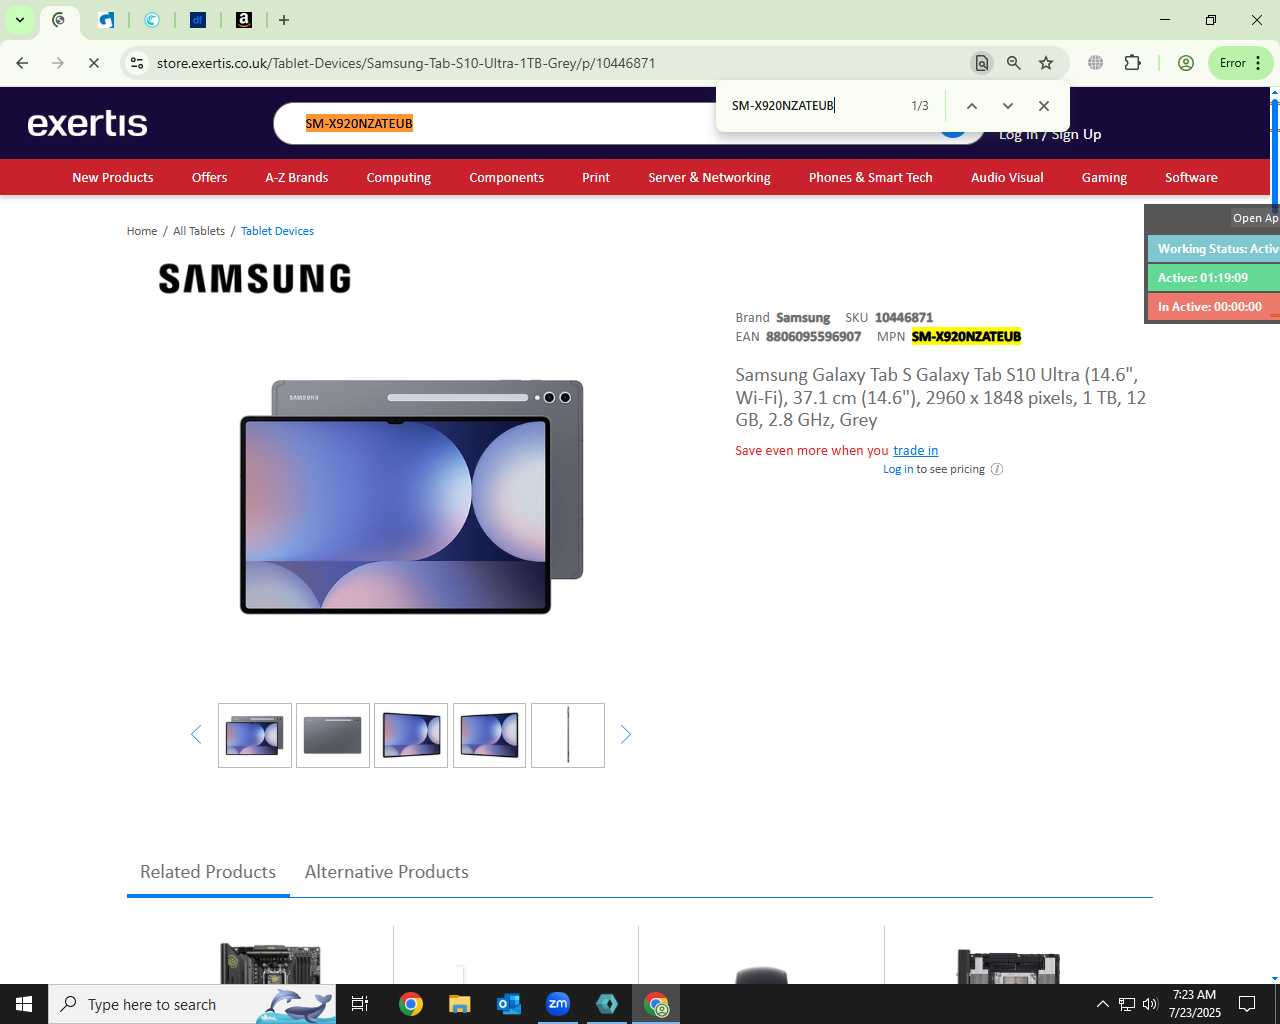Select the fourth tablet thumbnail

489,736
